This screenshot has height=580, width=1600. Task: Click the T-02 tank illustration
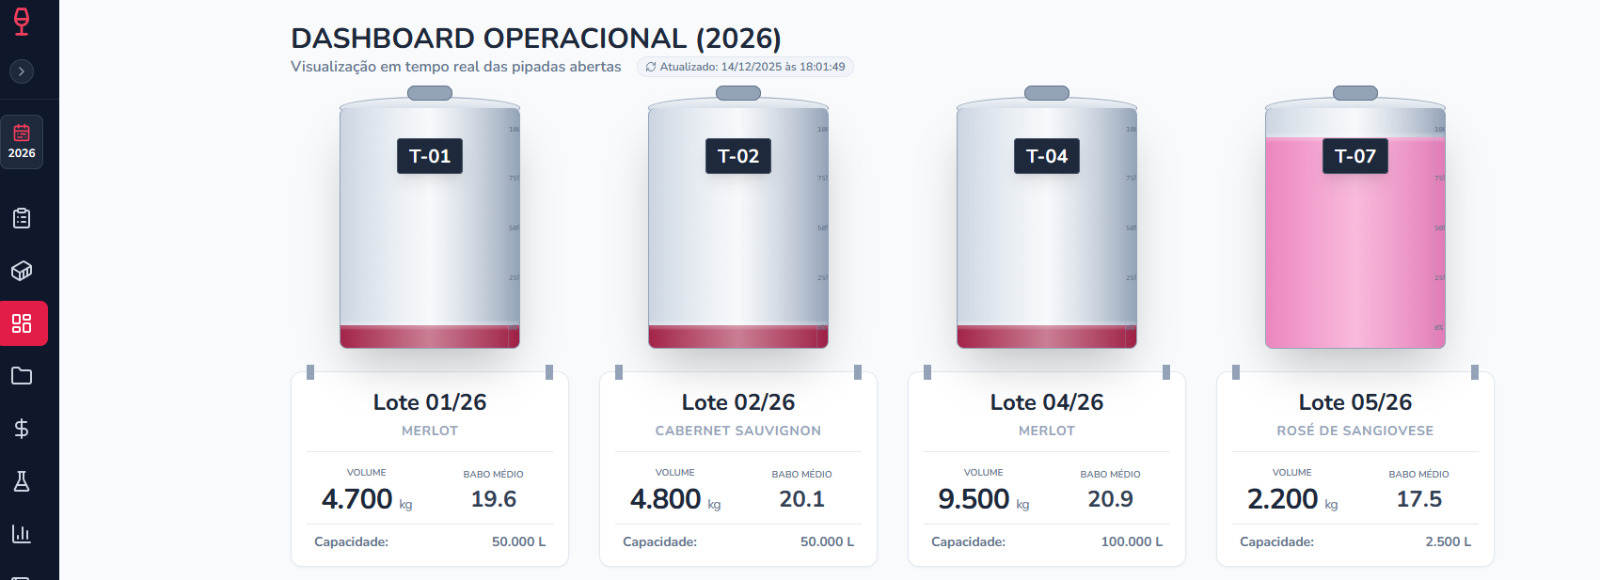(737, 240)
